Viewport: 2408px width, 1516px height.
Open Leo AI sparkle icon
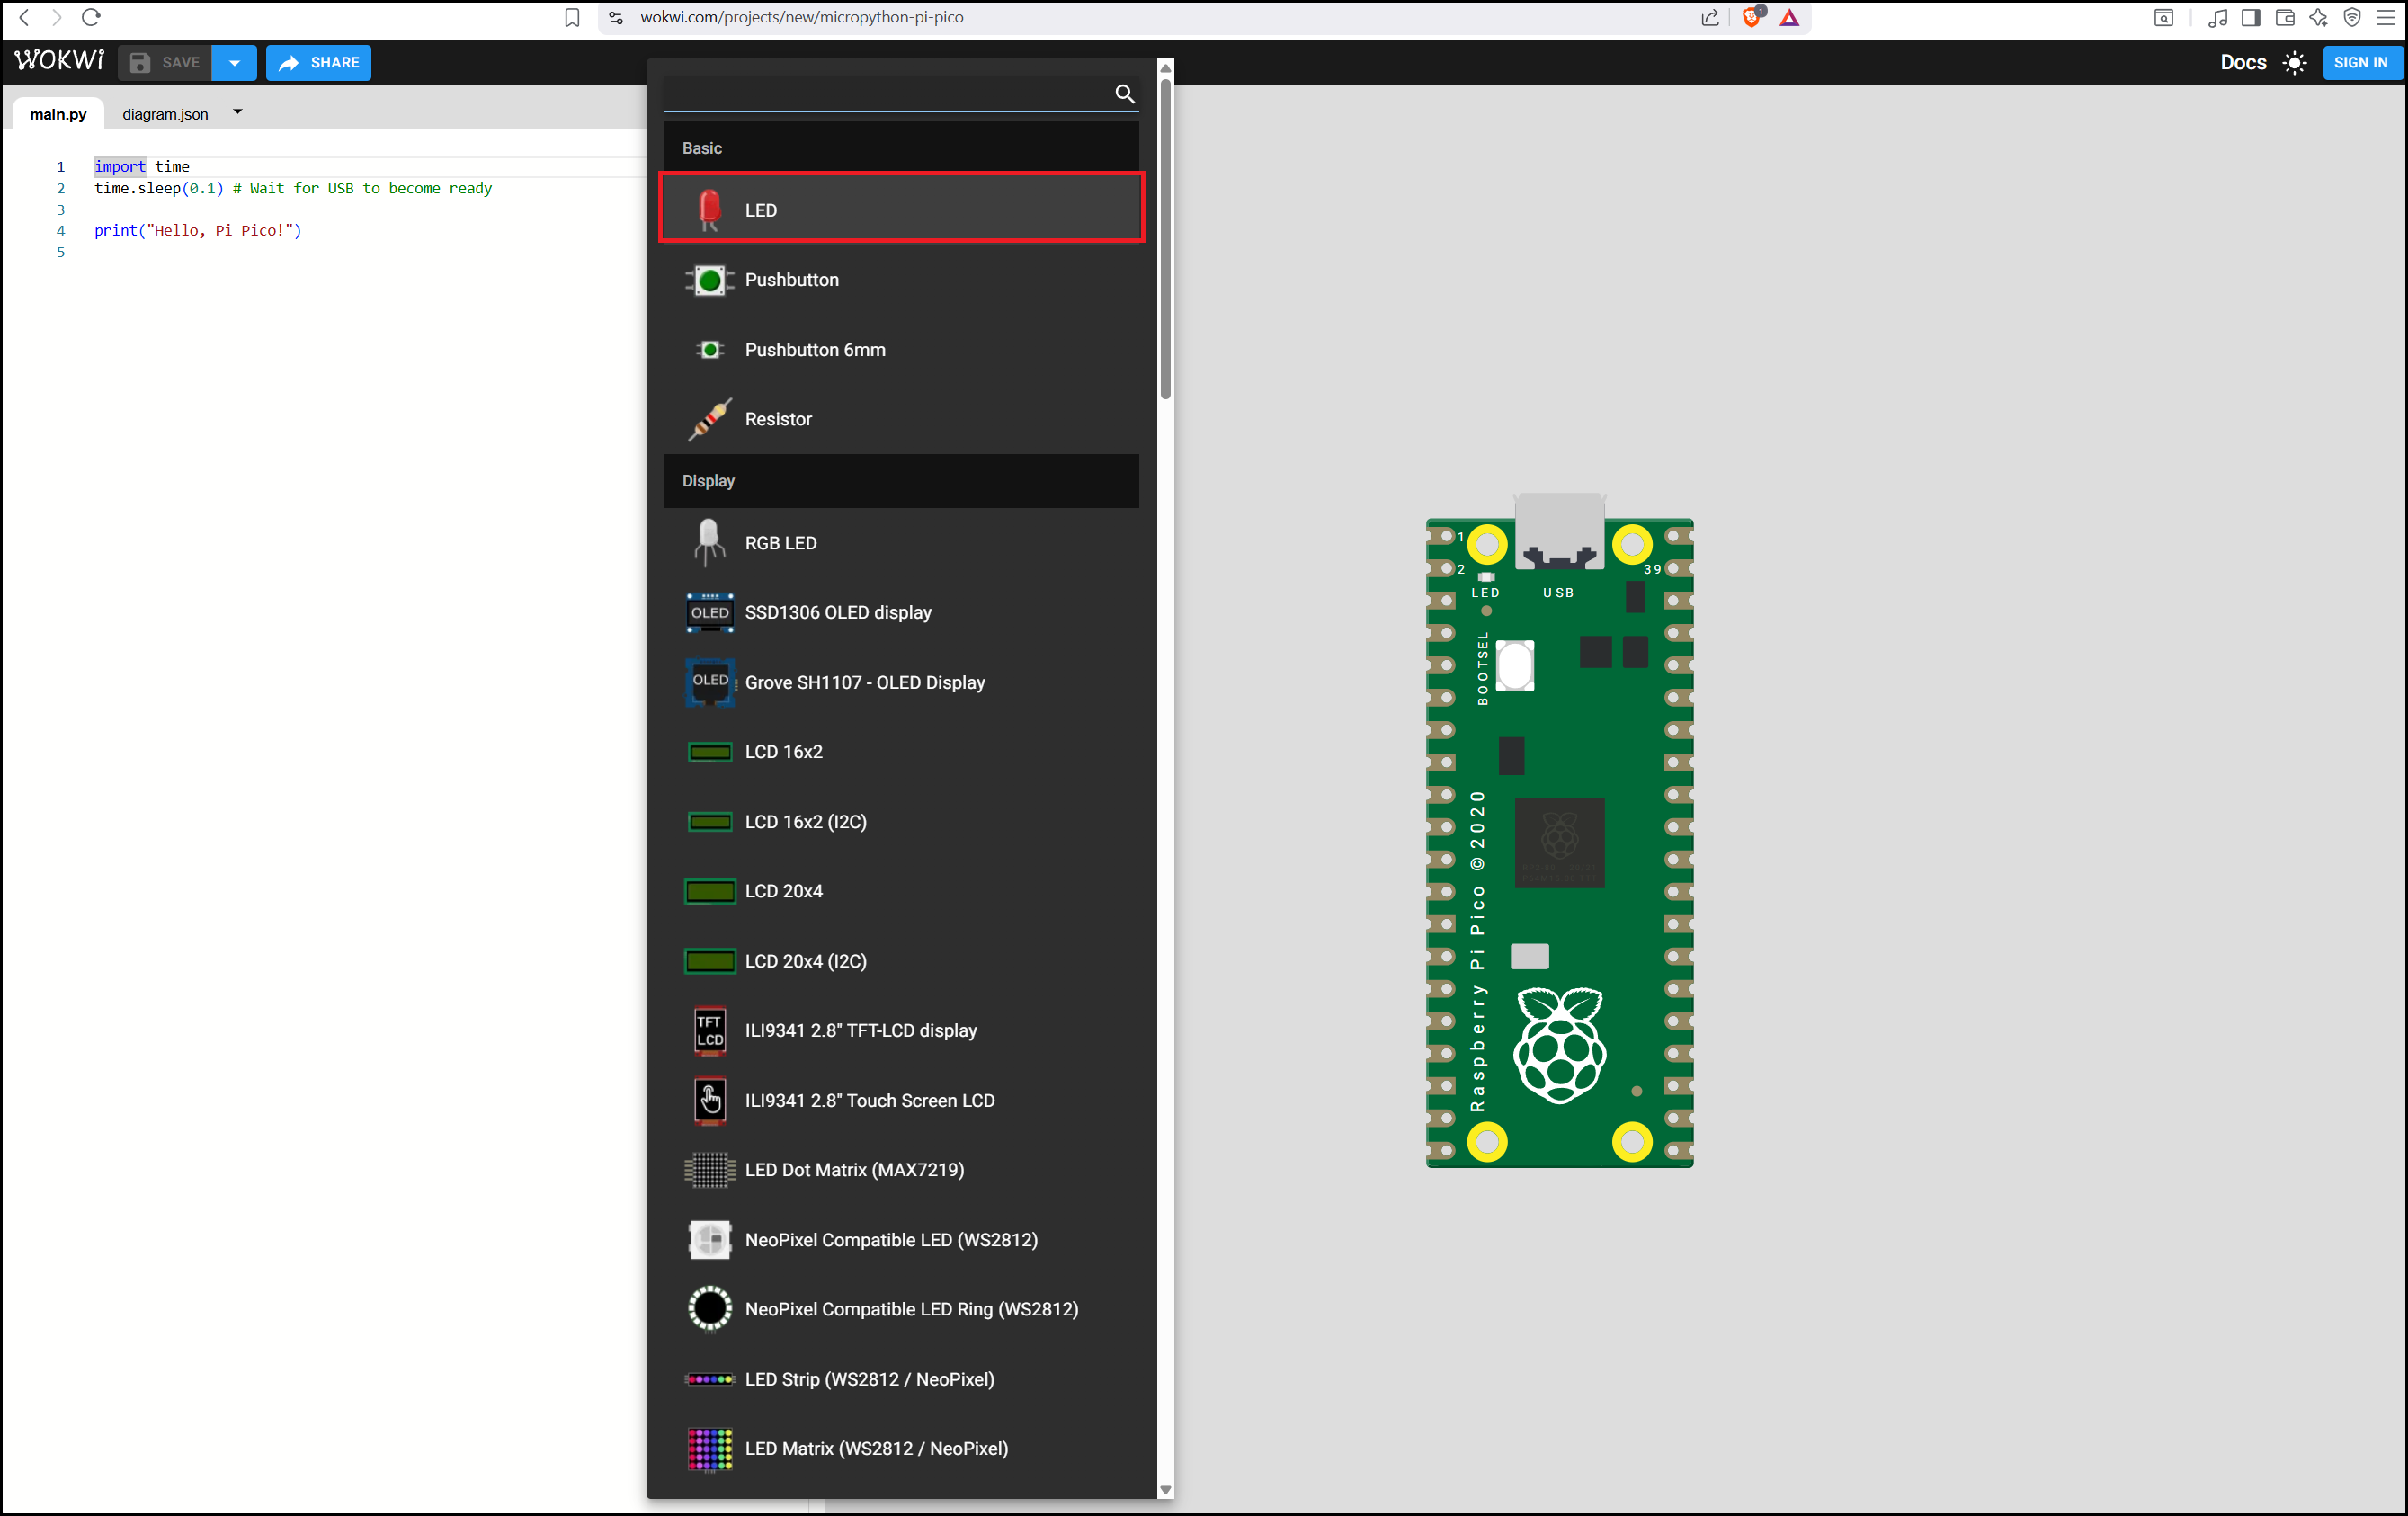[2318, 17]
